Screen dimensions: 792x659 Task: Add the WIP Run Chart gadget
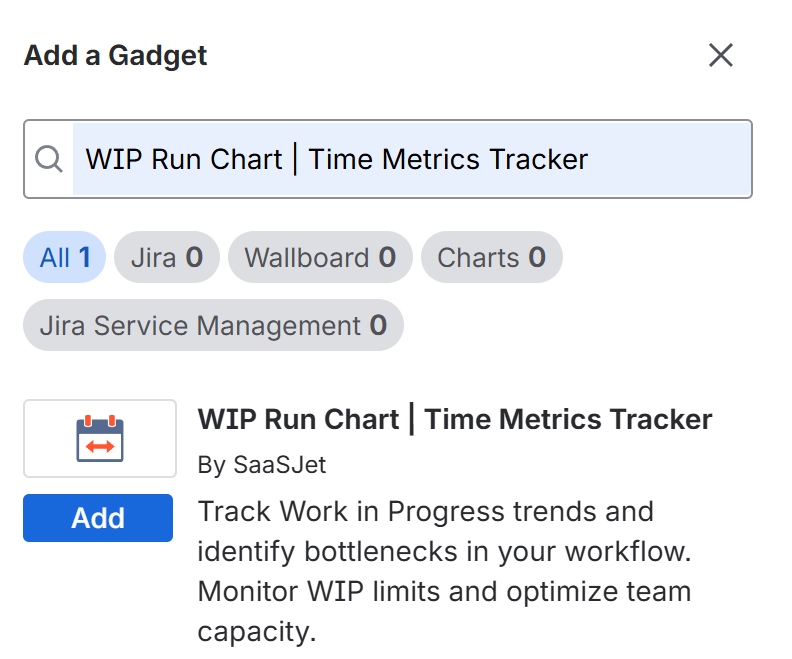pyautogui.click(x=98, y=518)
